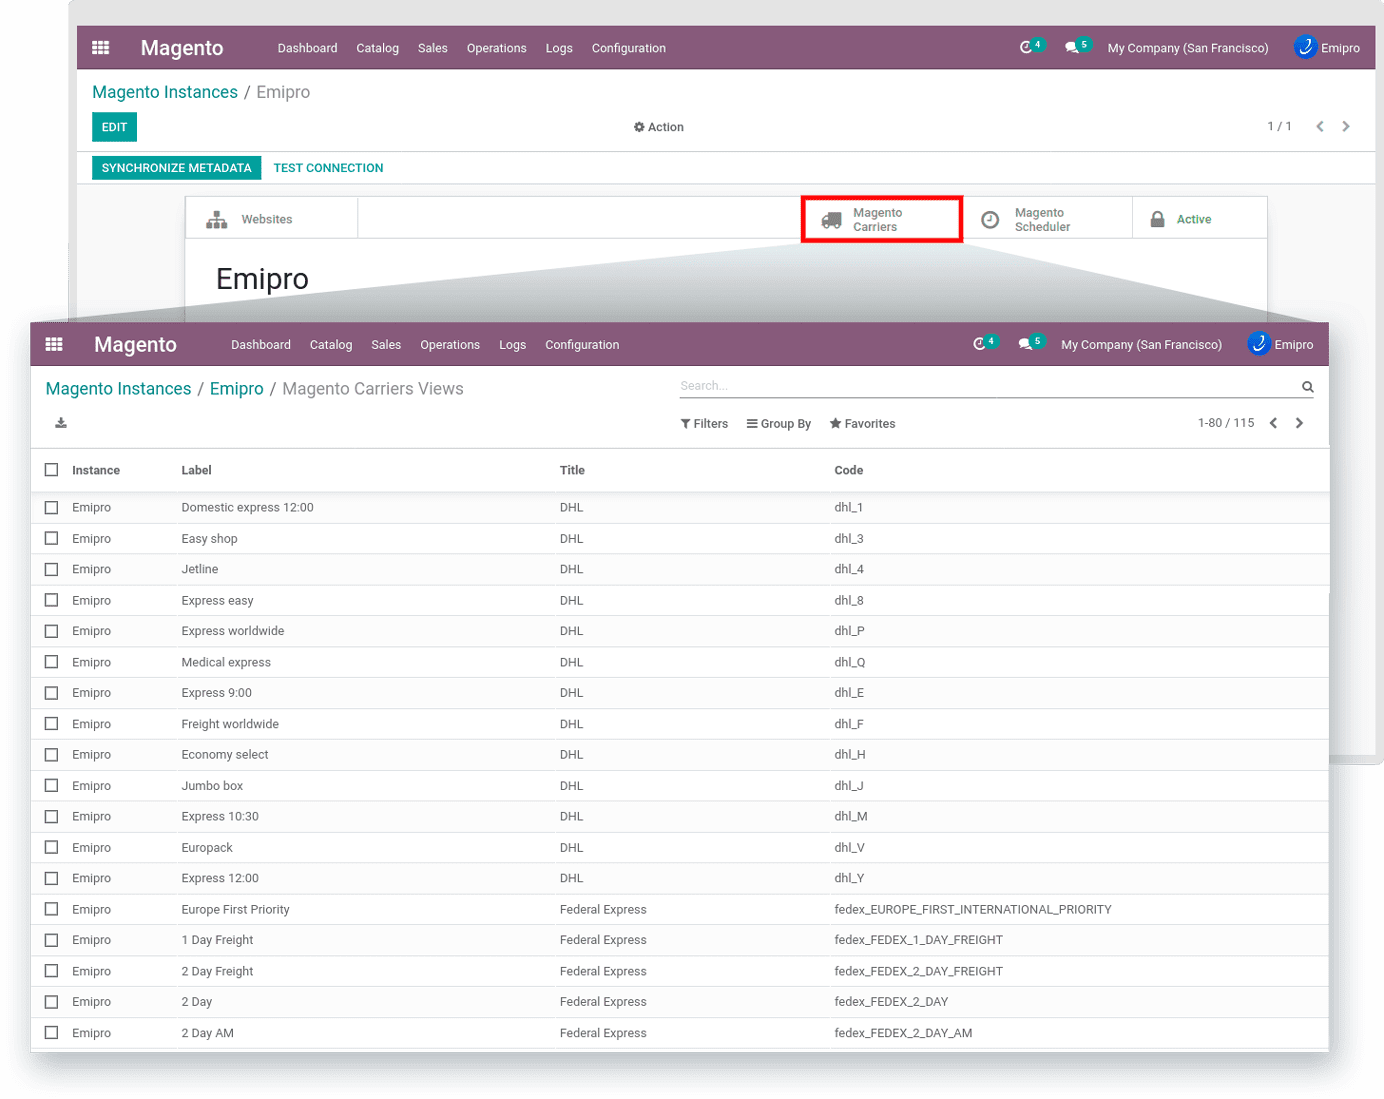This screenshot has width=1384, height=1099.
Task: Click activities clock icon in back window
Action: [1026, 47]
